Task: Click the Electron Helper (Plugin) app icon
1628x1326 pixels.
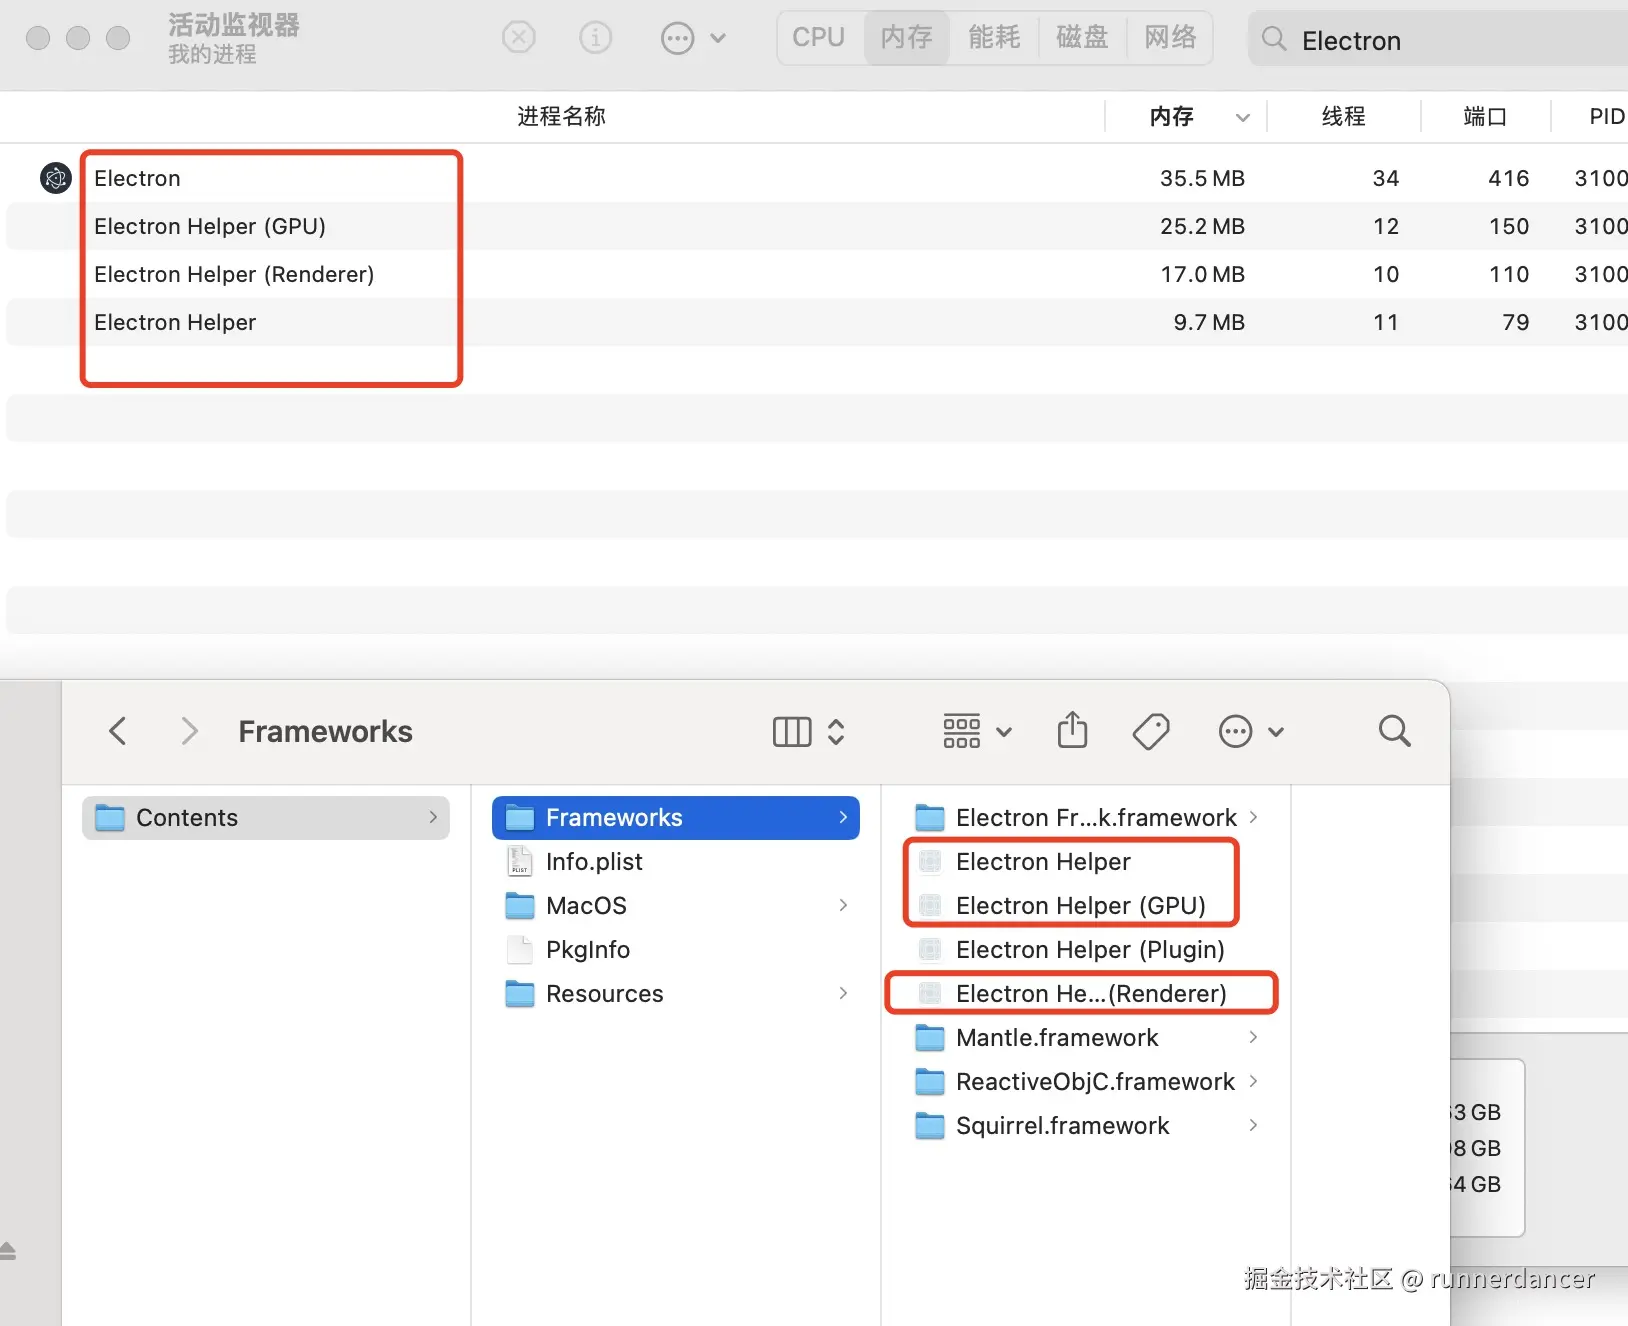Action: 930,949
